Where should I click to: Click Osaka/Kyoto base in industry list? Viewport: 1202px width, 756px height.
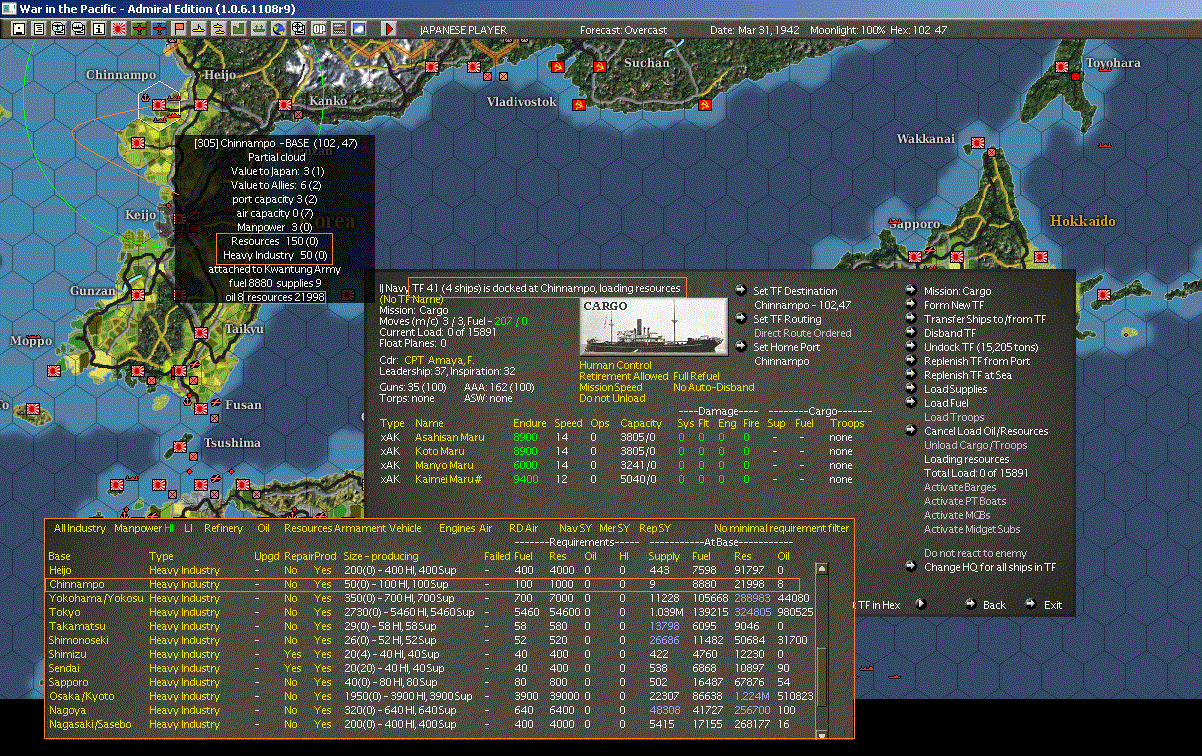click(x=82, y=696)
